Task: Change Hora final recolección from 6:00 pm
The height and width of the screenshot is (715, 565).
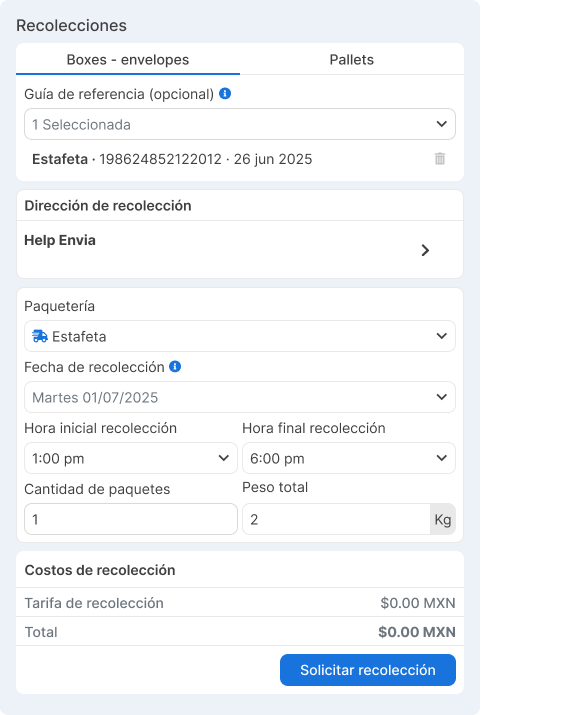Action: tap(349, 458)
